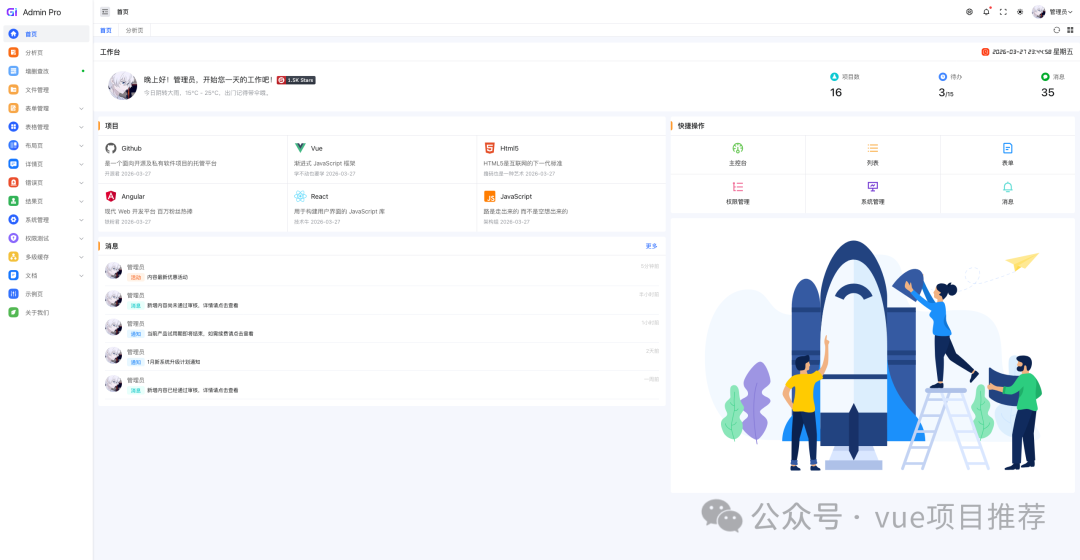The width and height of the screenshot is (1080, 560).
Task: Click the calendar icon beside the date
Action: pyautogui.click(x=985, y=52)
